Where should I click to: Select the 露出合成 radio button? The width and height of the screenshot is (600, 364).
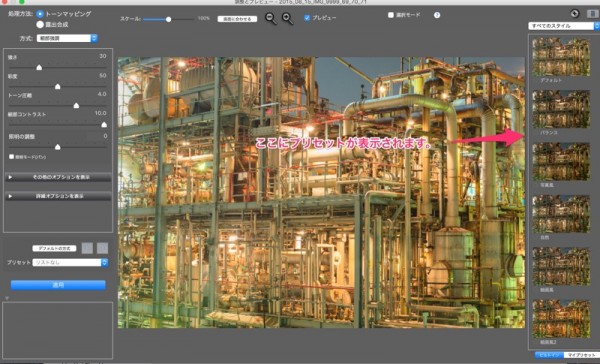click(40, 24)
